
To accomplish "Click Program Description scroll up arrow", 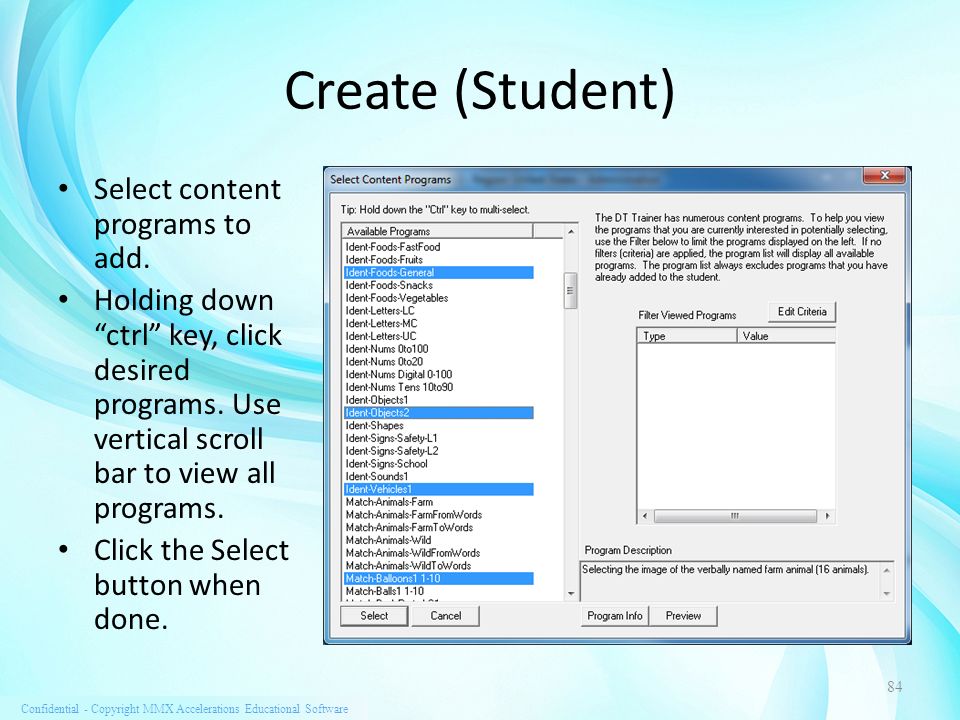I will (x=886, y=571).
